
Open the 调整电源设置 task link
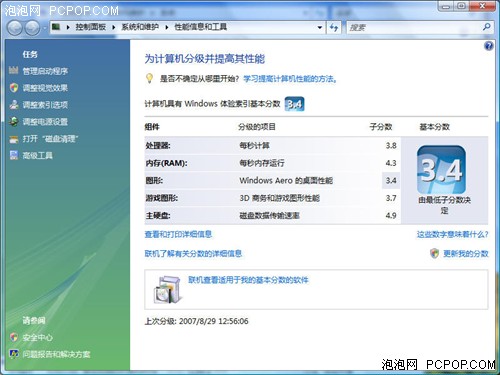coord(45,122)
